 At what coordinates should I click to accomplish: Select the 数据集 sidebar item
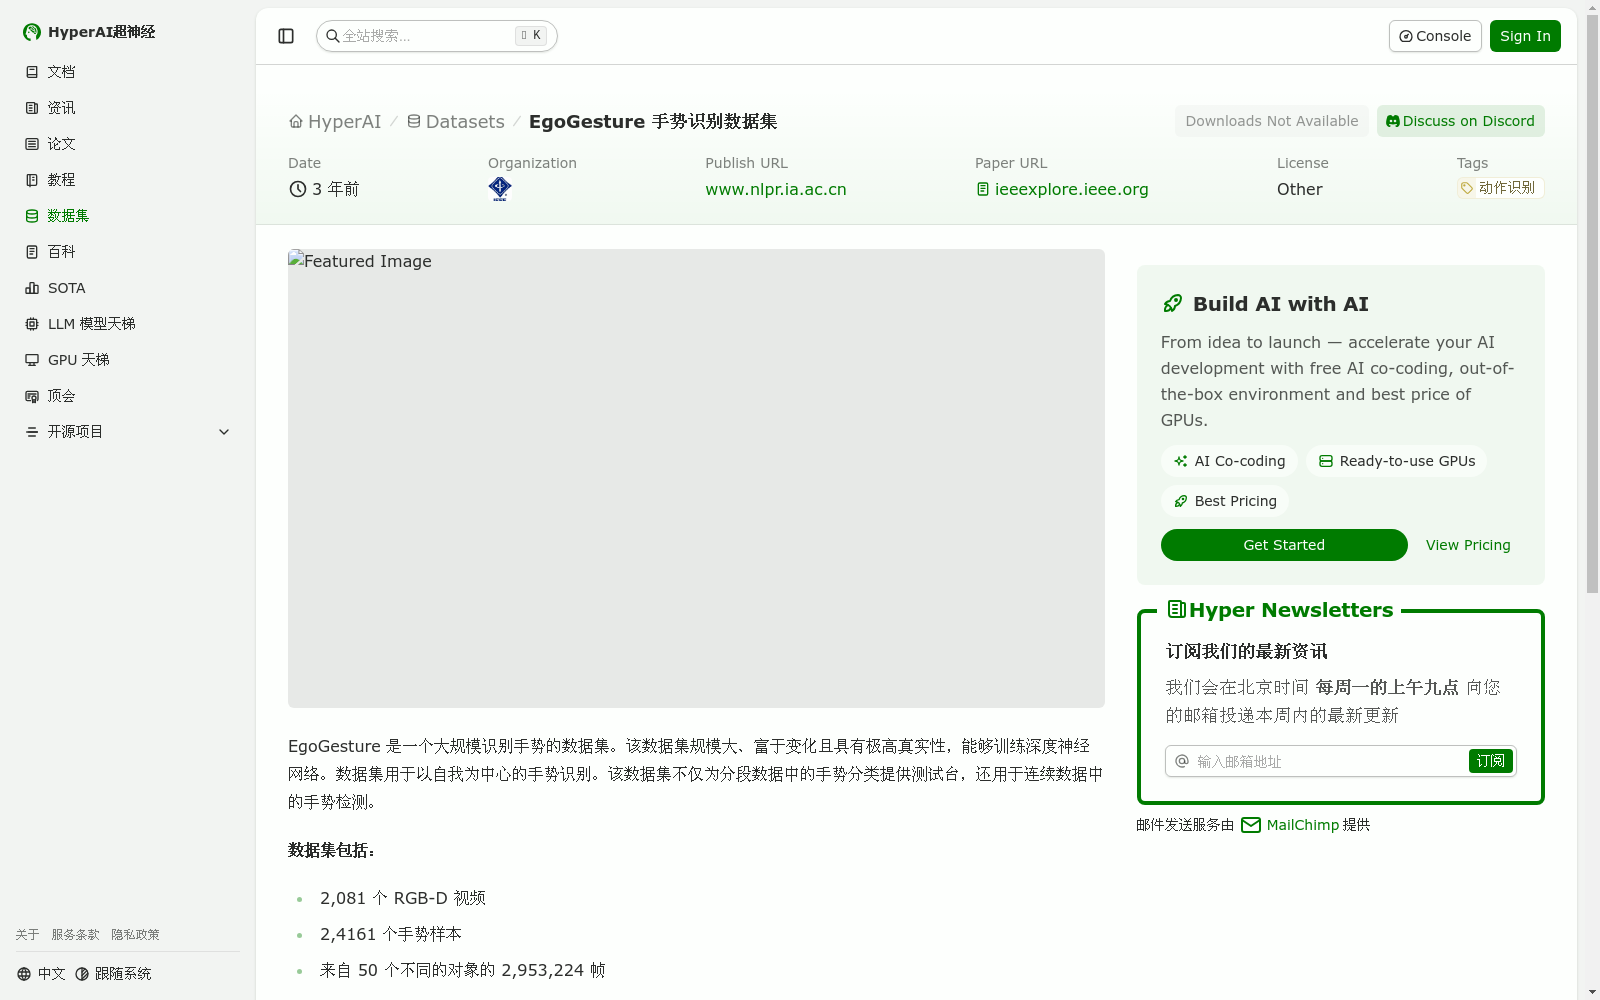tap(128, 216)
